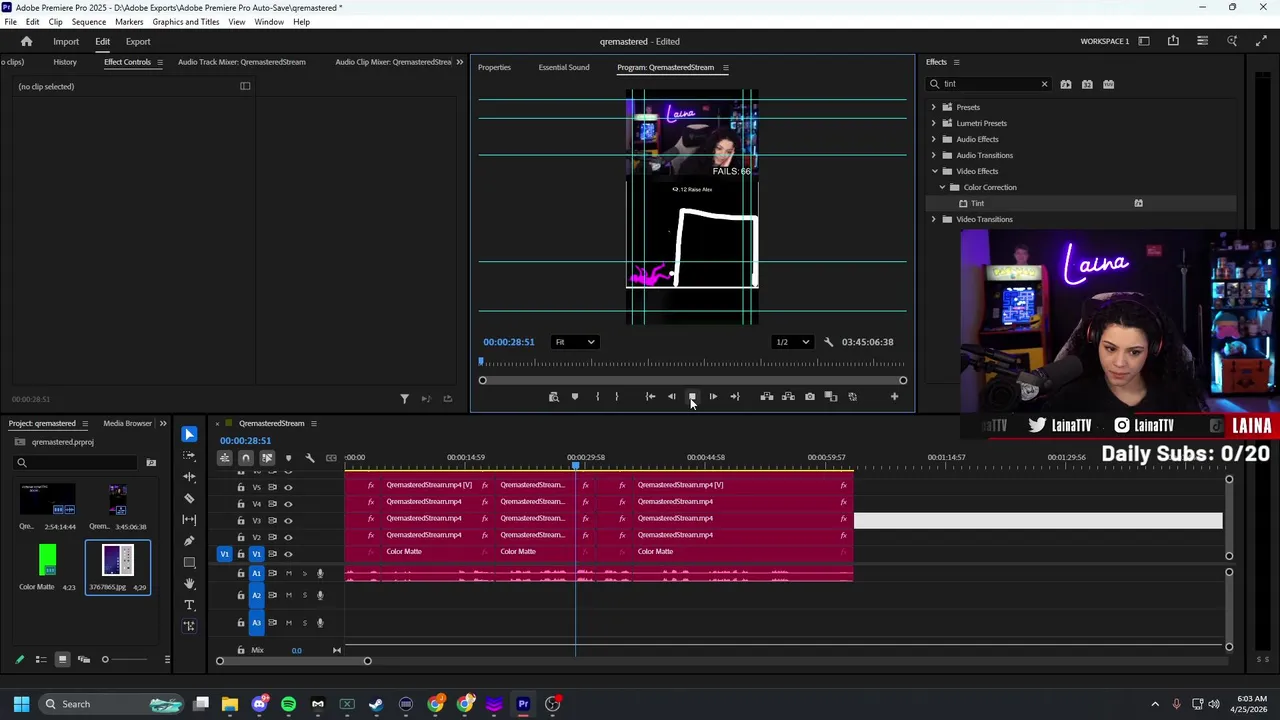Expand the Audio Effects folder
The width and height of the screenshot is (1280, 720).
click(x=934, y=139)
